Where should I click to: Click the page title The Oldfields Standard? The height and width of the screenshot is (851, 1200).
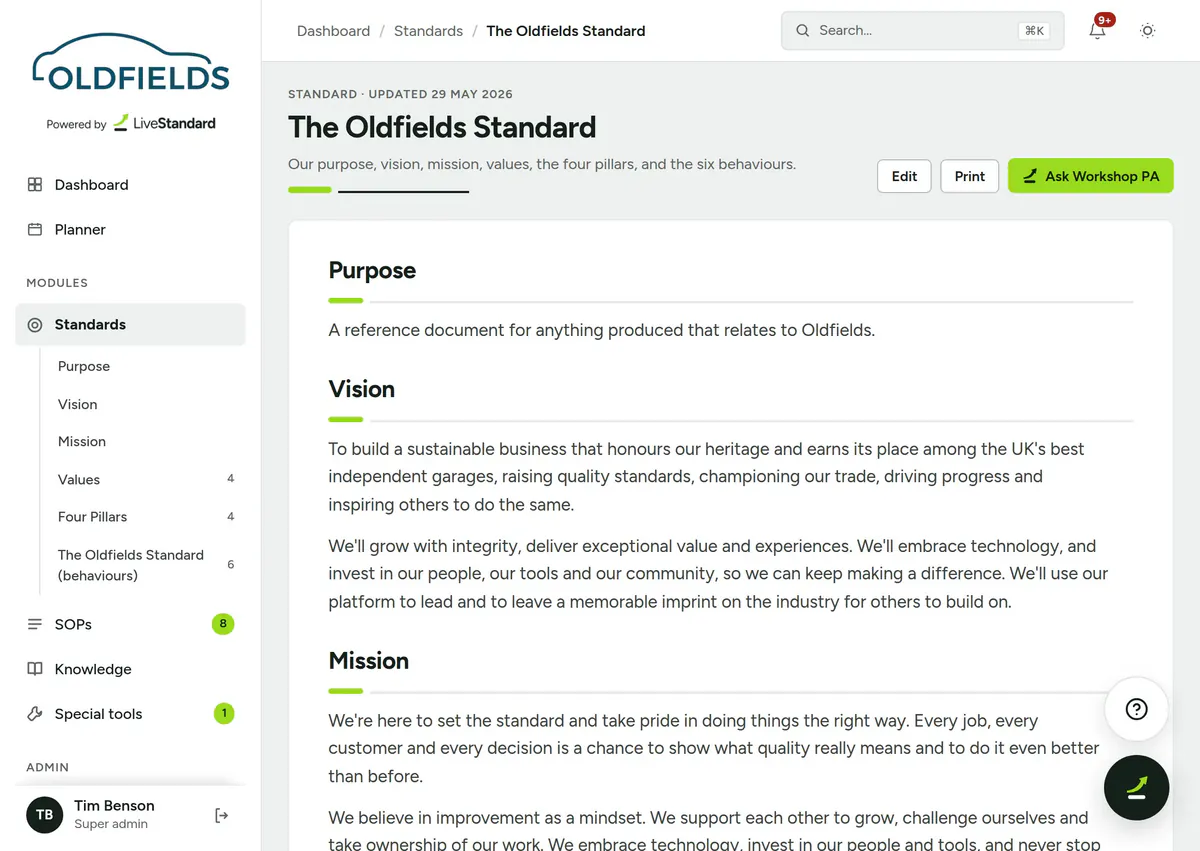coord(442,127)
